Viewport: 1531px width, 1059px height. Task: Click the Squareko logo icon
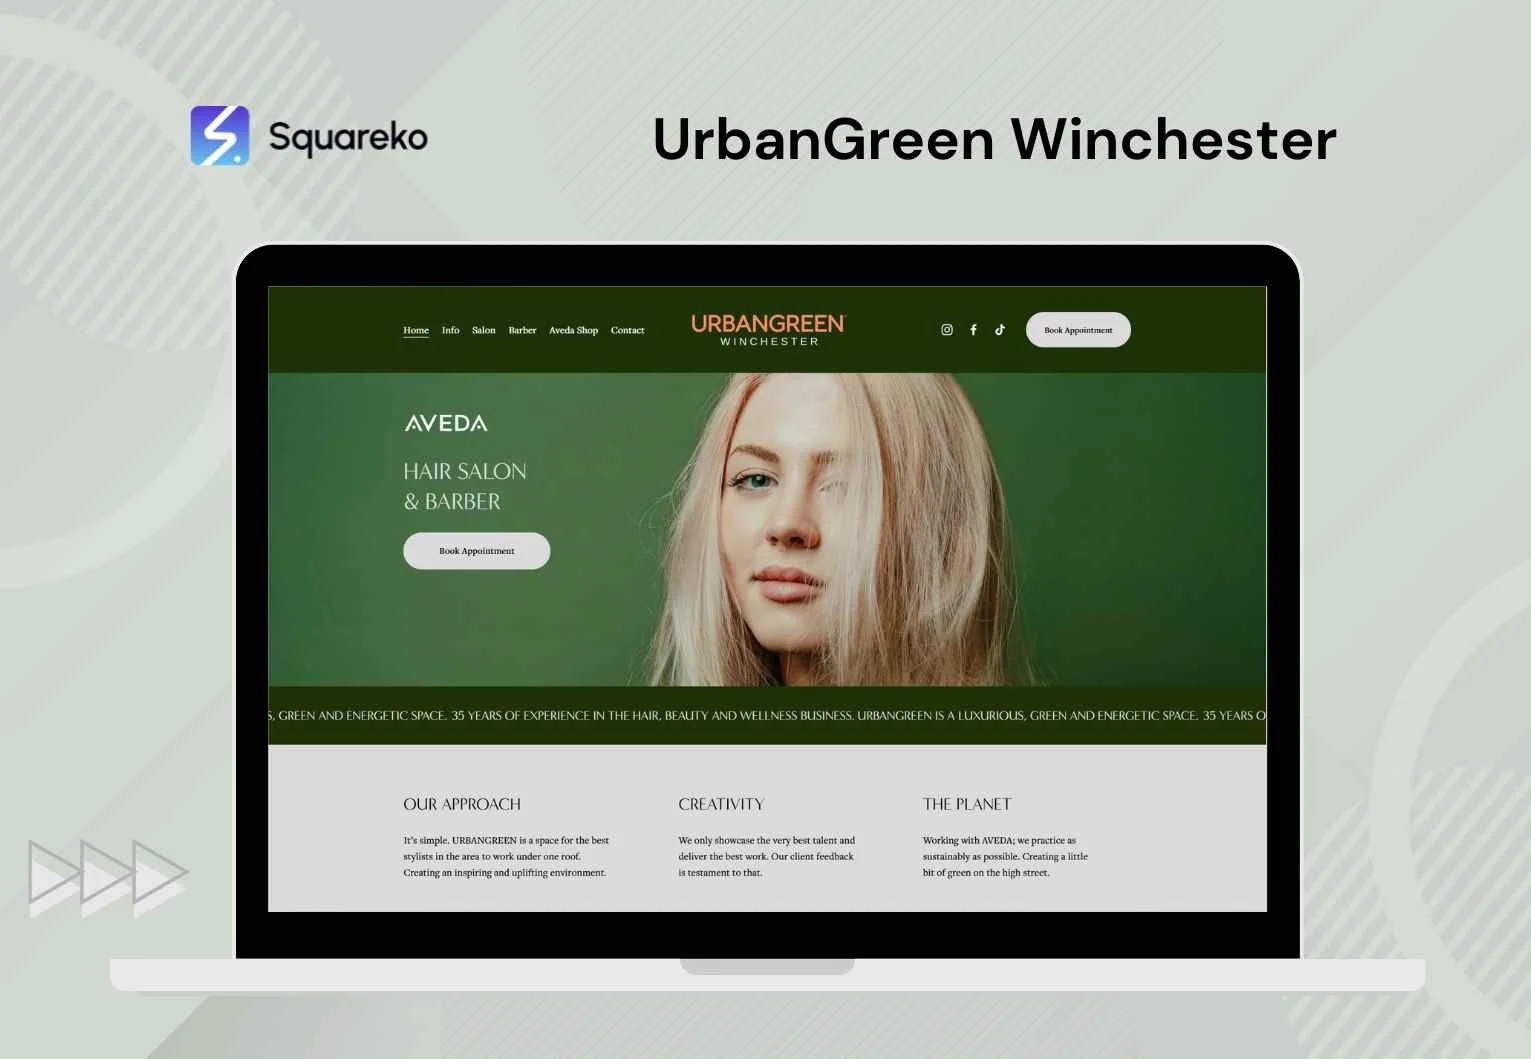(x=220, y=136)
